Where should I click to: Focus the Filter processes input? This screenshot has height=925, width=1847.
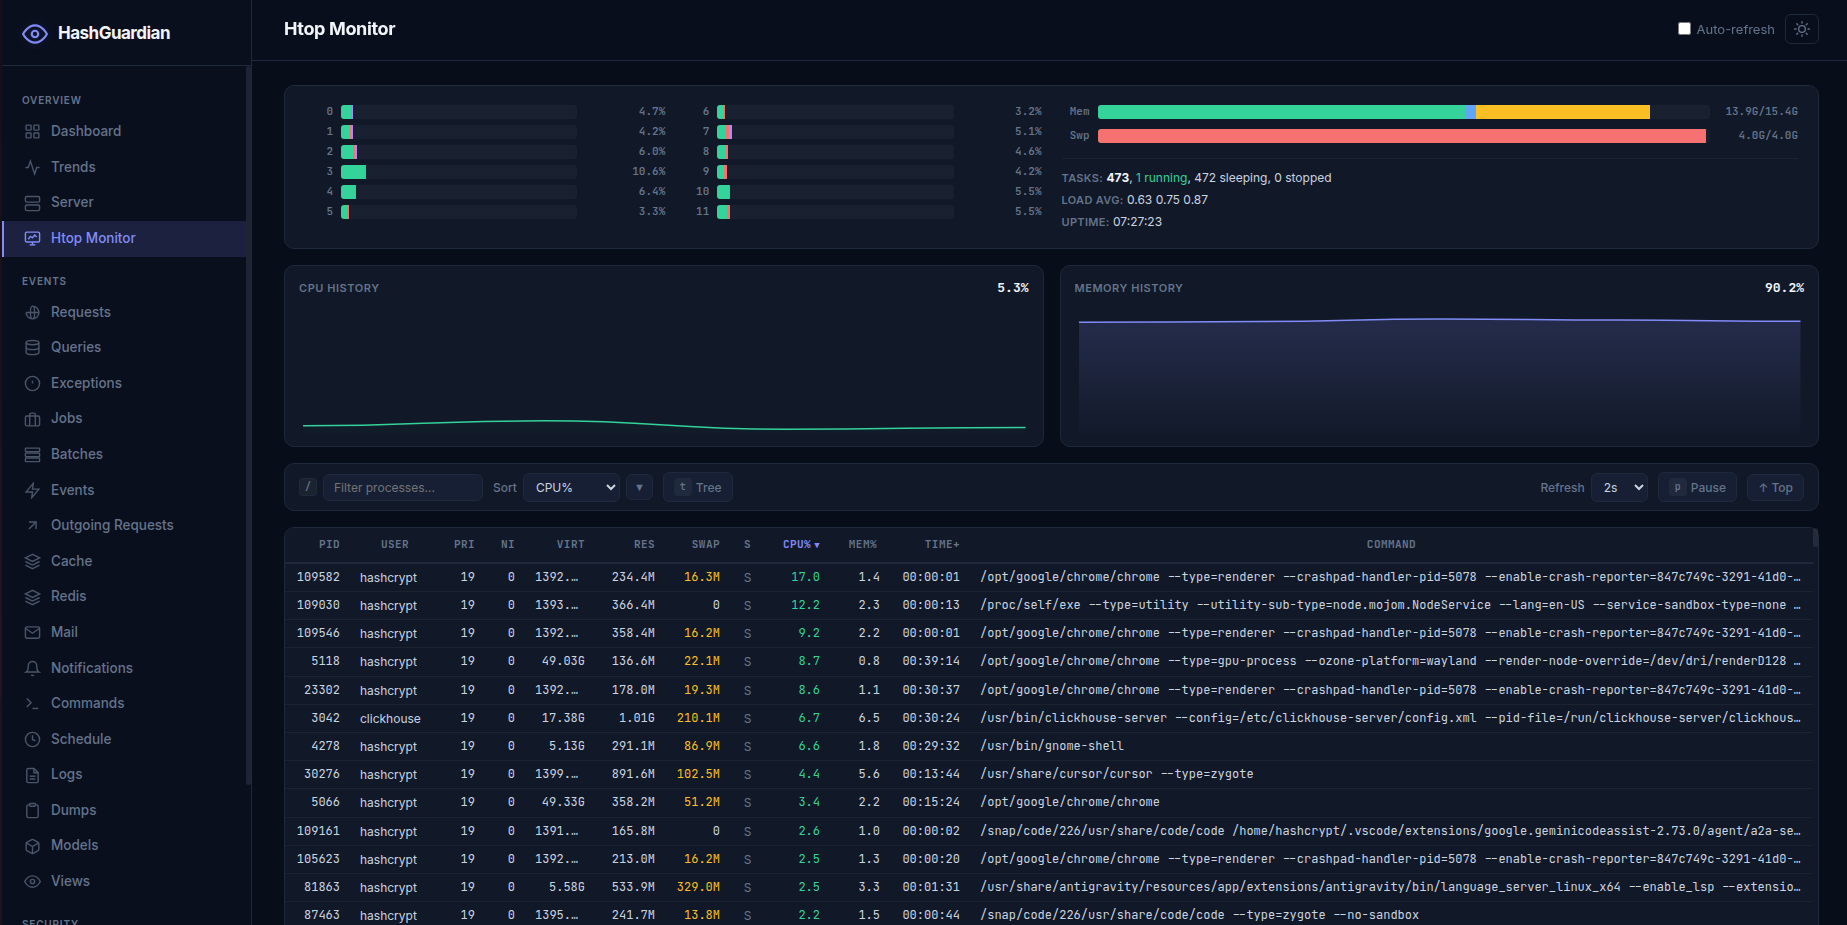click(402, 487)
